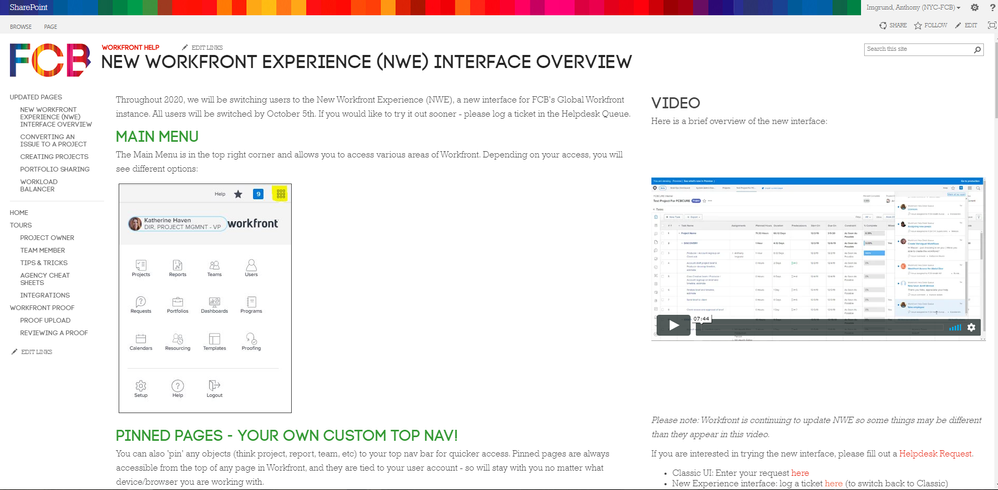The image size is (998, 490).
Task: Select Proof Upload in the sidebar
Action: 45,320
